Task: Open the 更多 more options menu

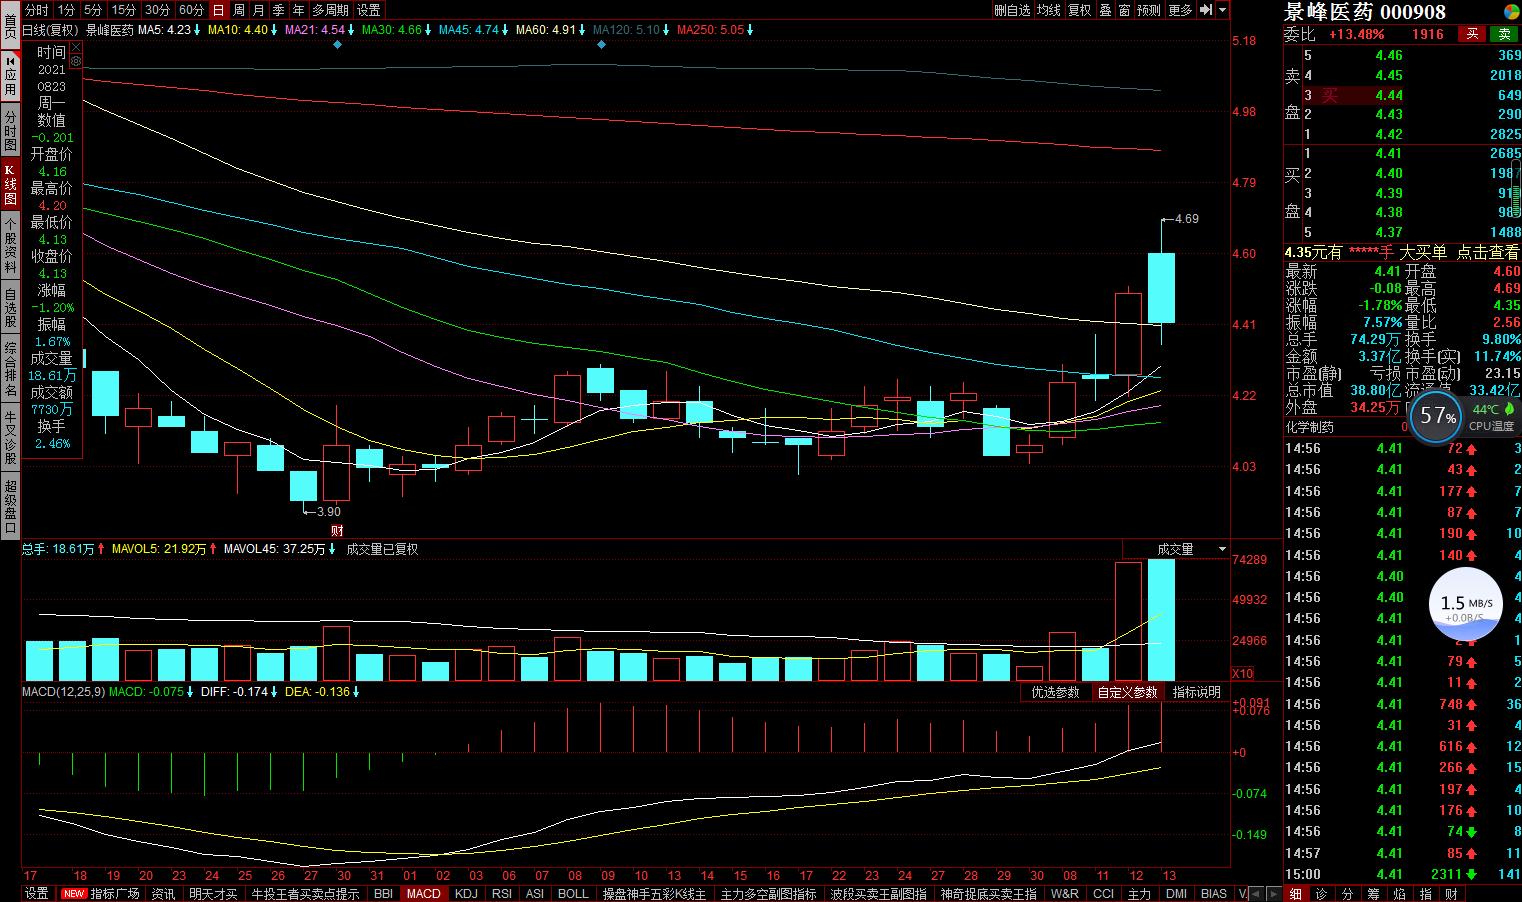Action: click(x=1181, y=10)
